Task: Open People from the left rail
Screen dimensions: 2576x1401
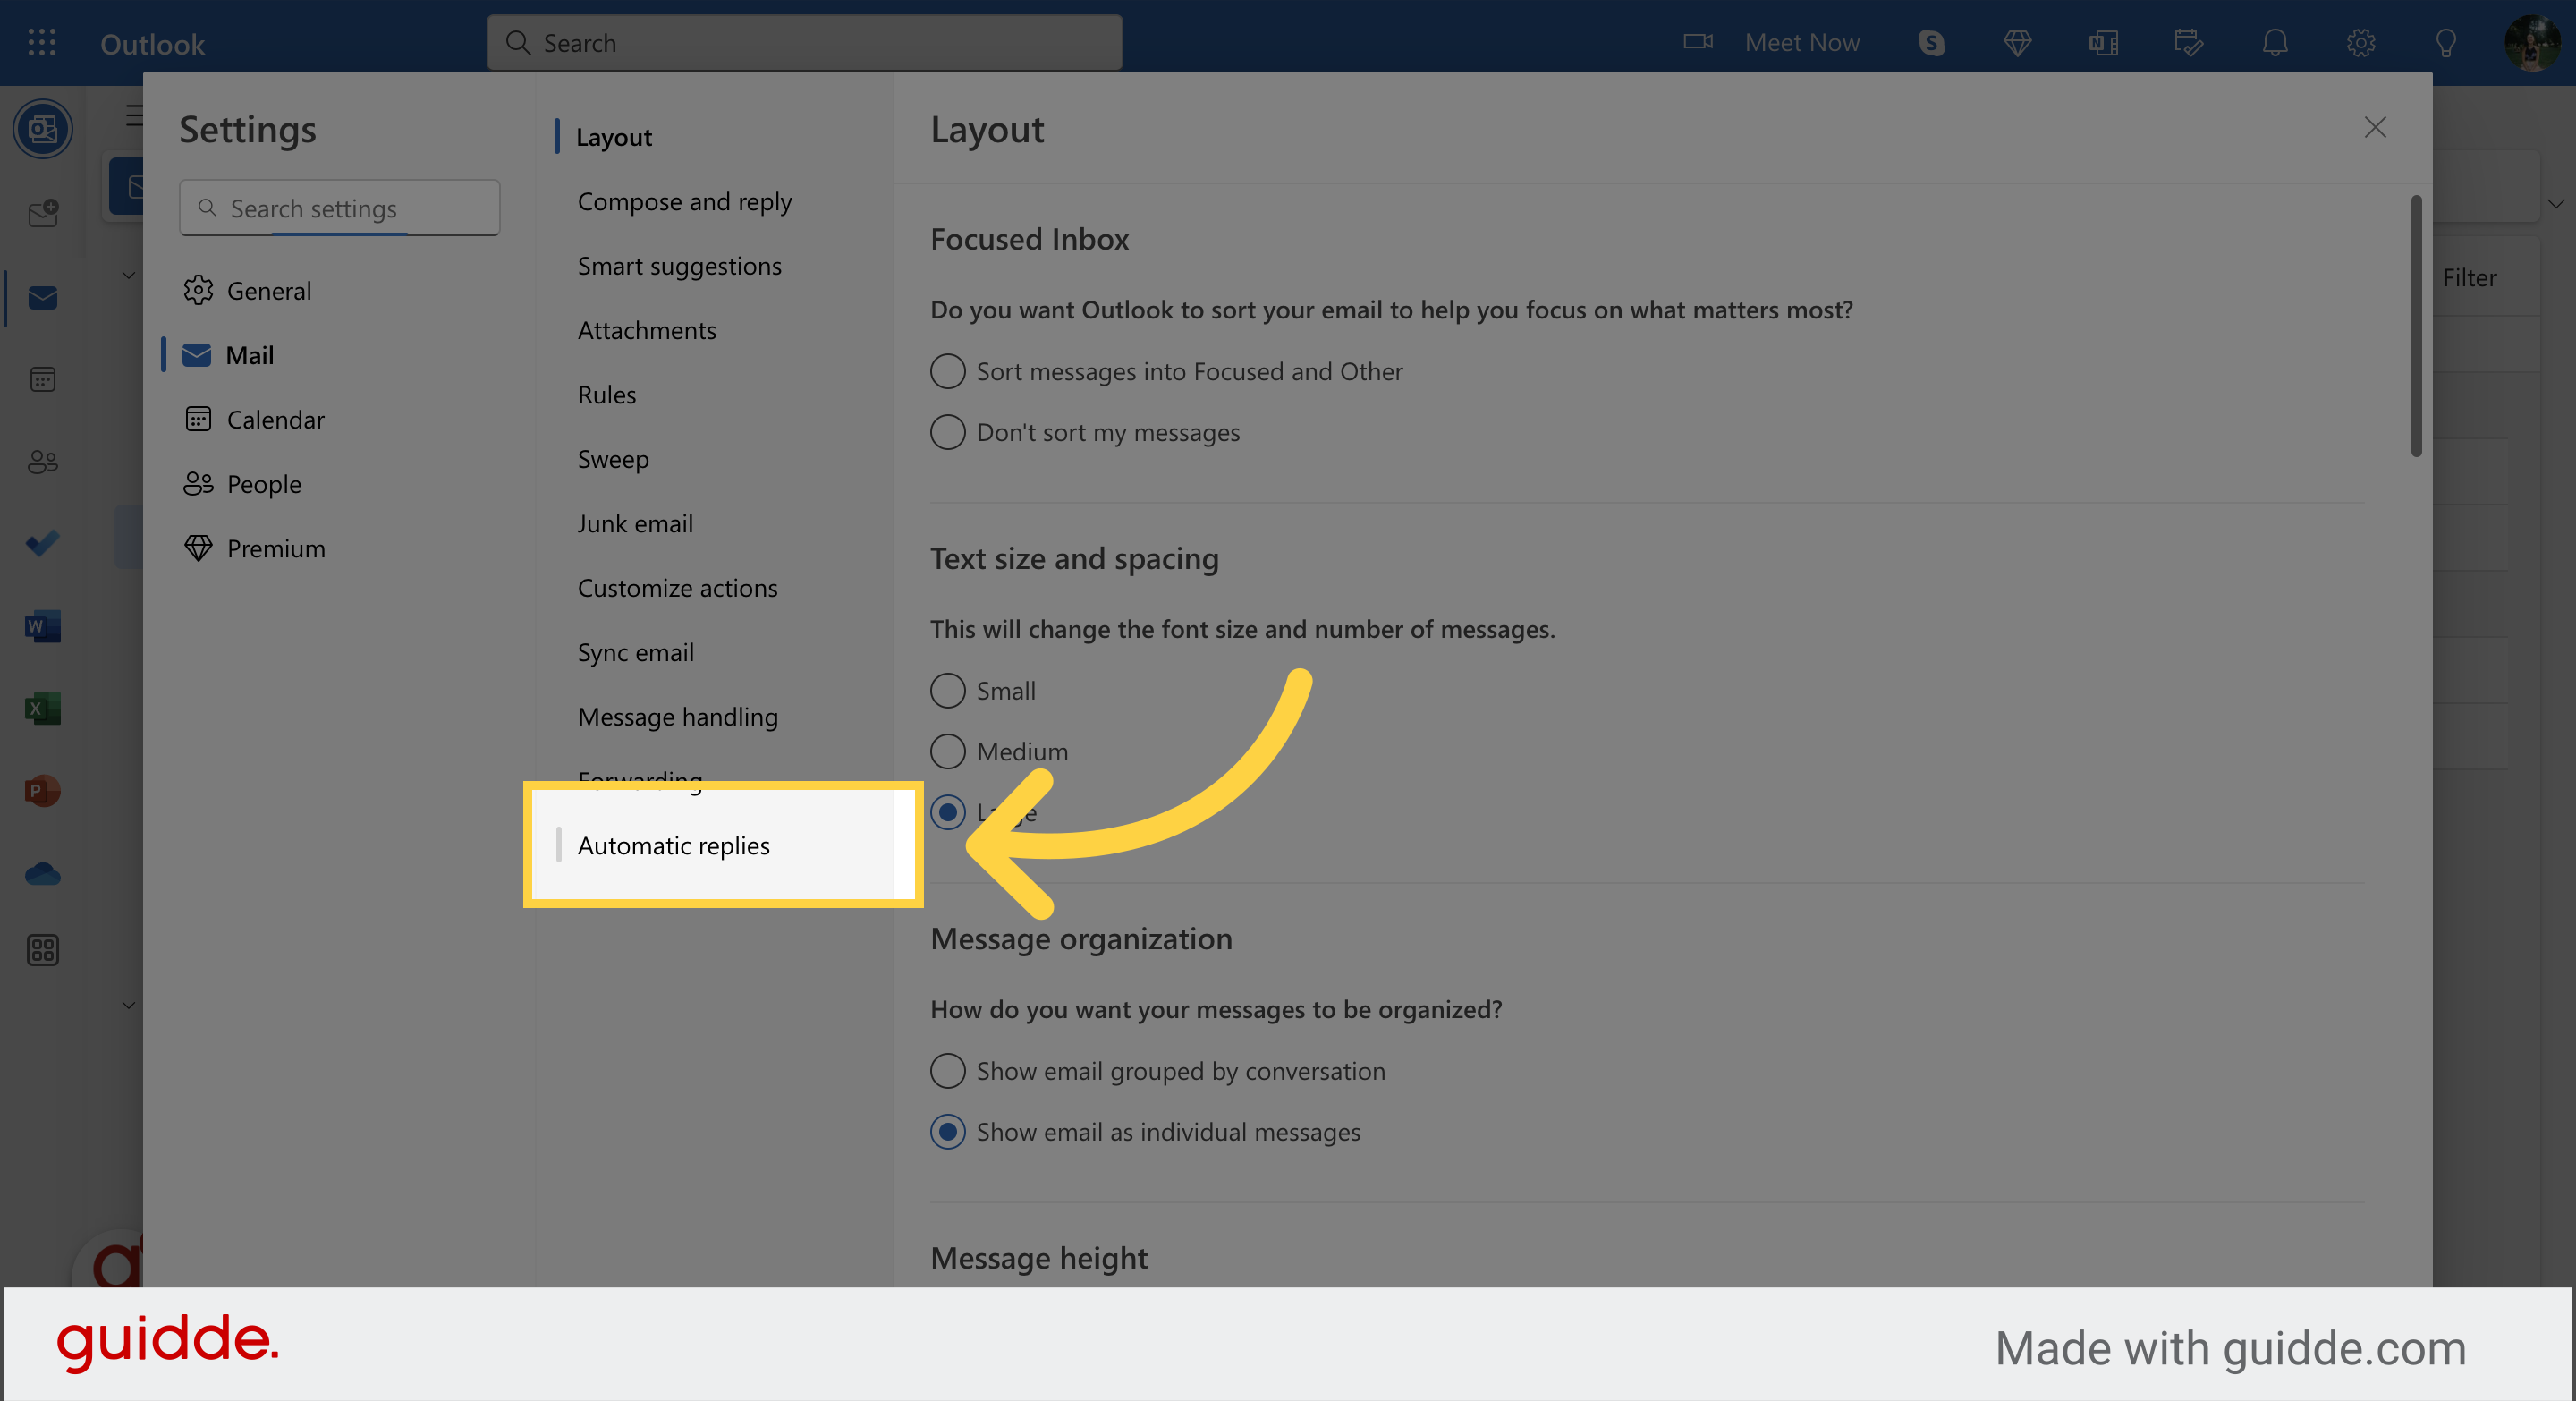Action: pos(43,462)
